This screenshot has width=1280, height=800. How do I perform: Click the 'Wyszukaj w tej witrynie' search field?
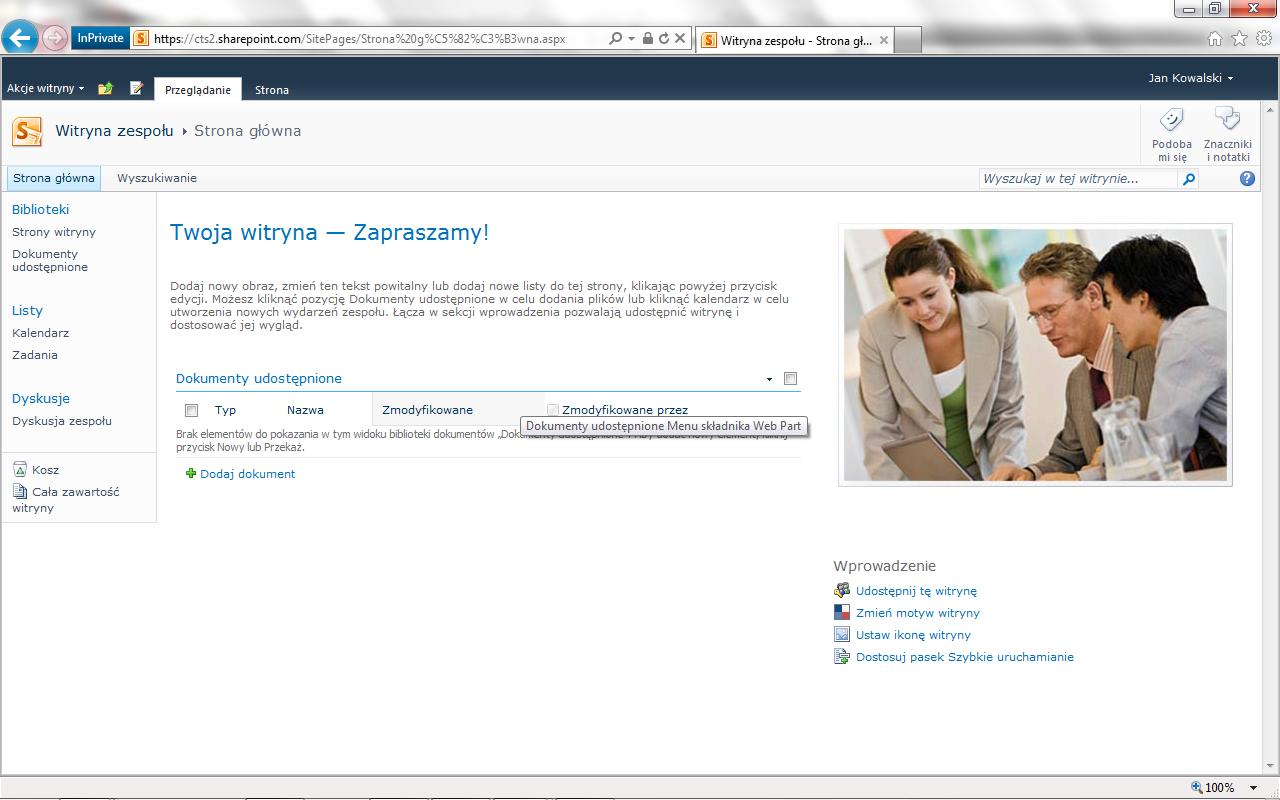click(1078, 179)
